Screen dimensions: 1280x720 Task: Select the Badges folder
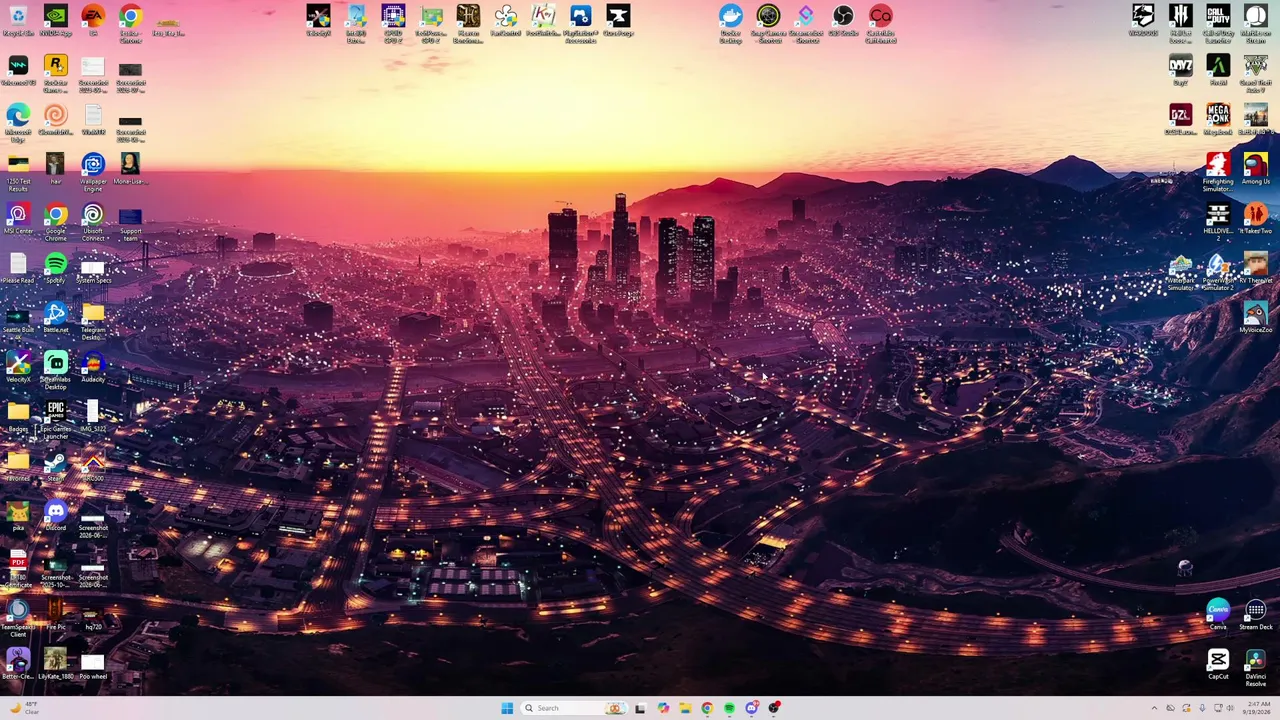coord(18,417)
